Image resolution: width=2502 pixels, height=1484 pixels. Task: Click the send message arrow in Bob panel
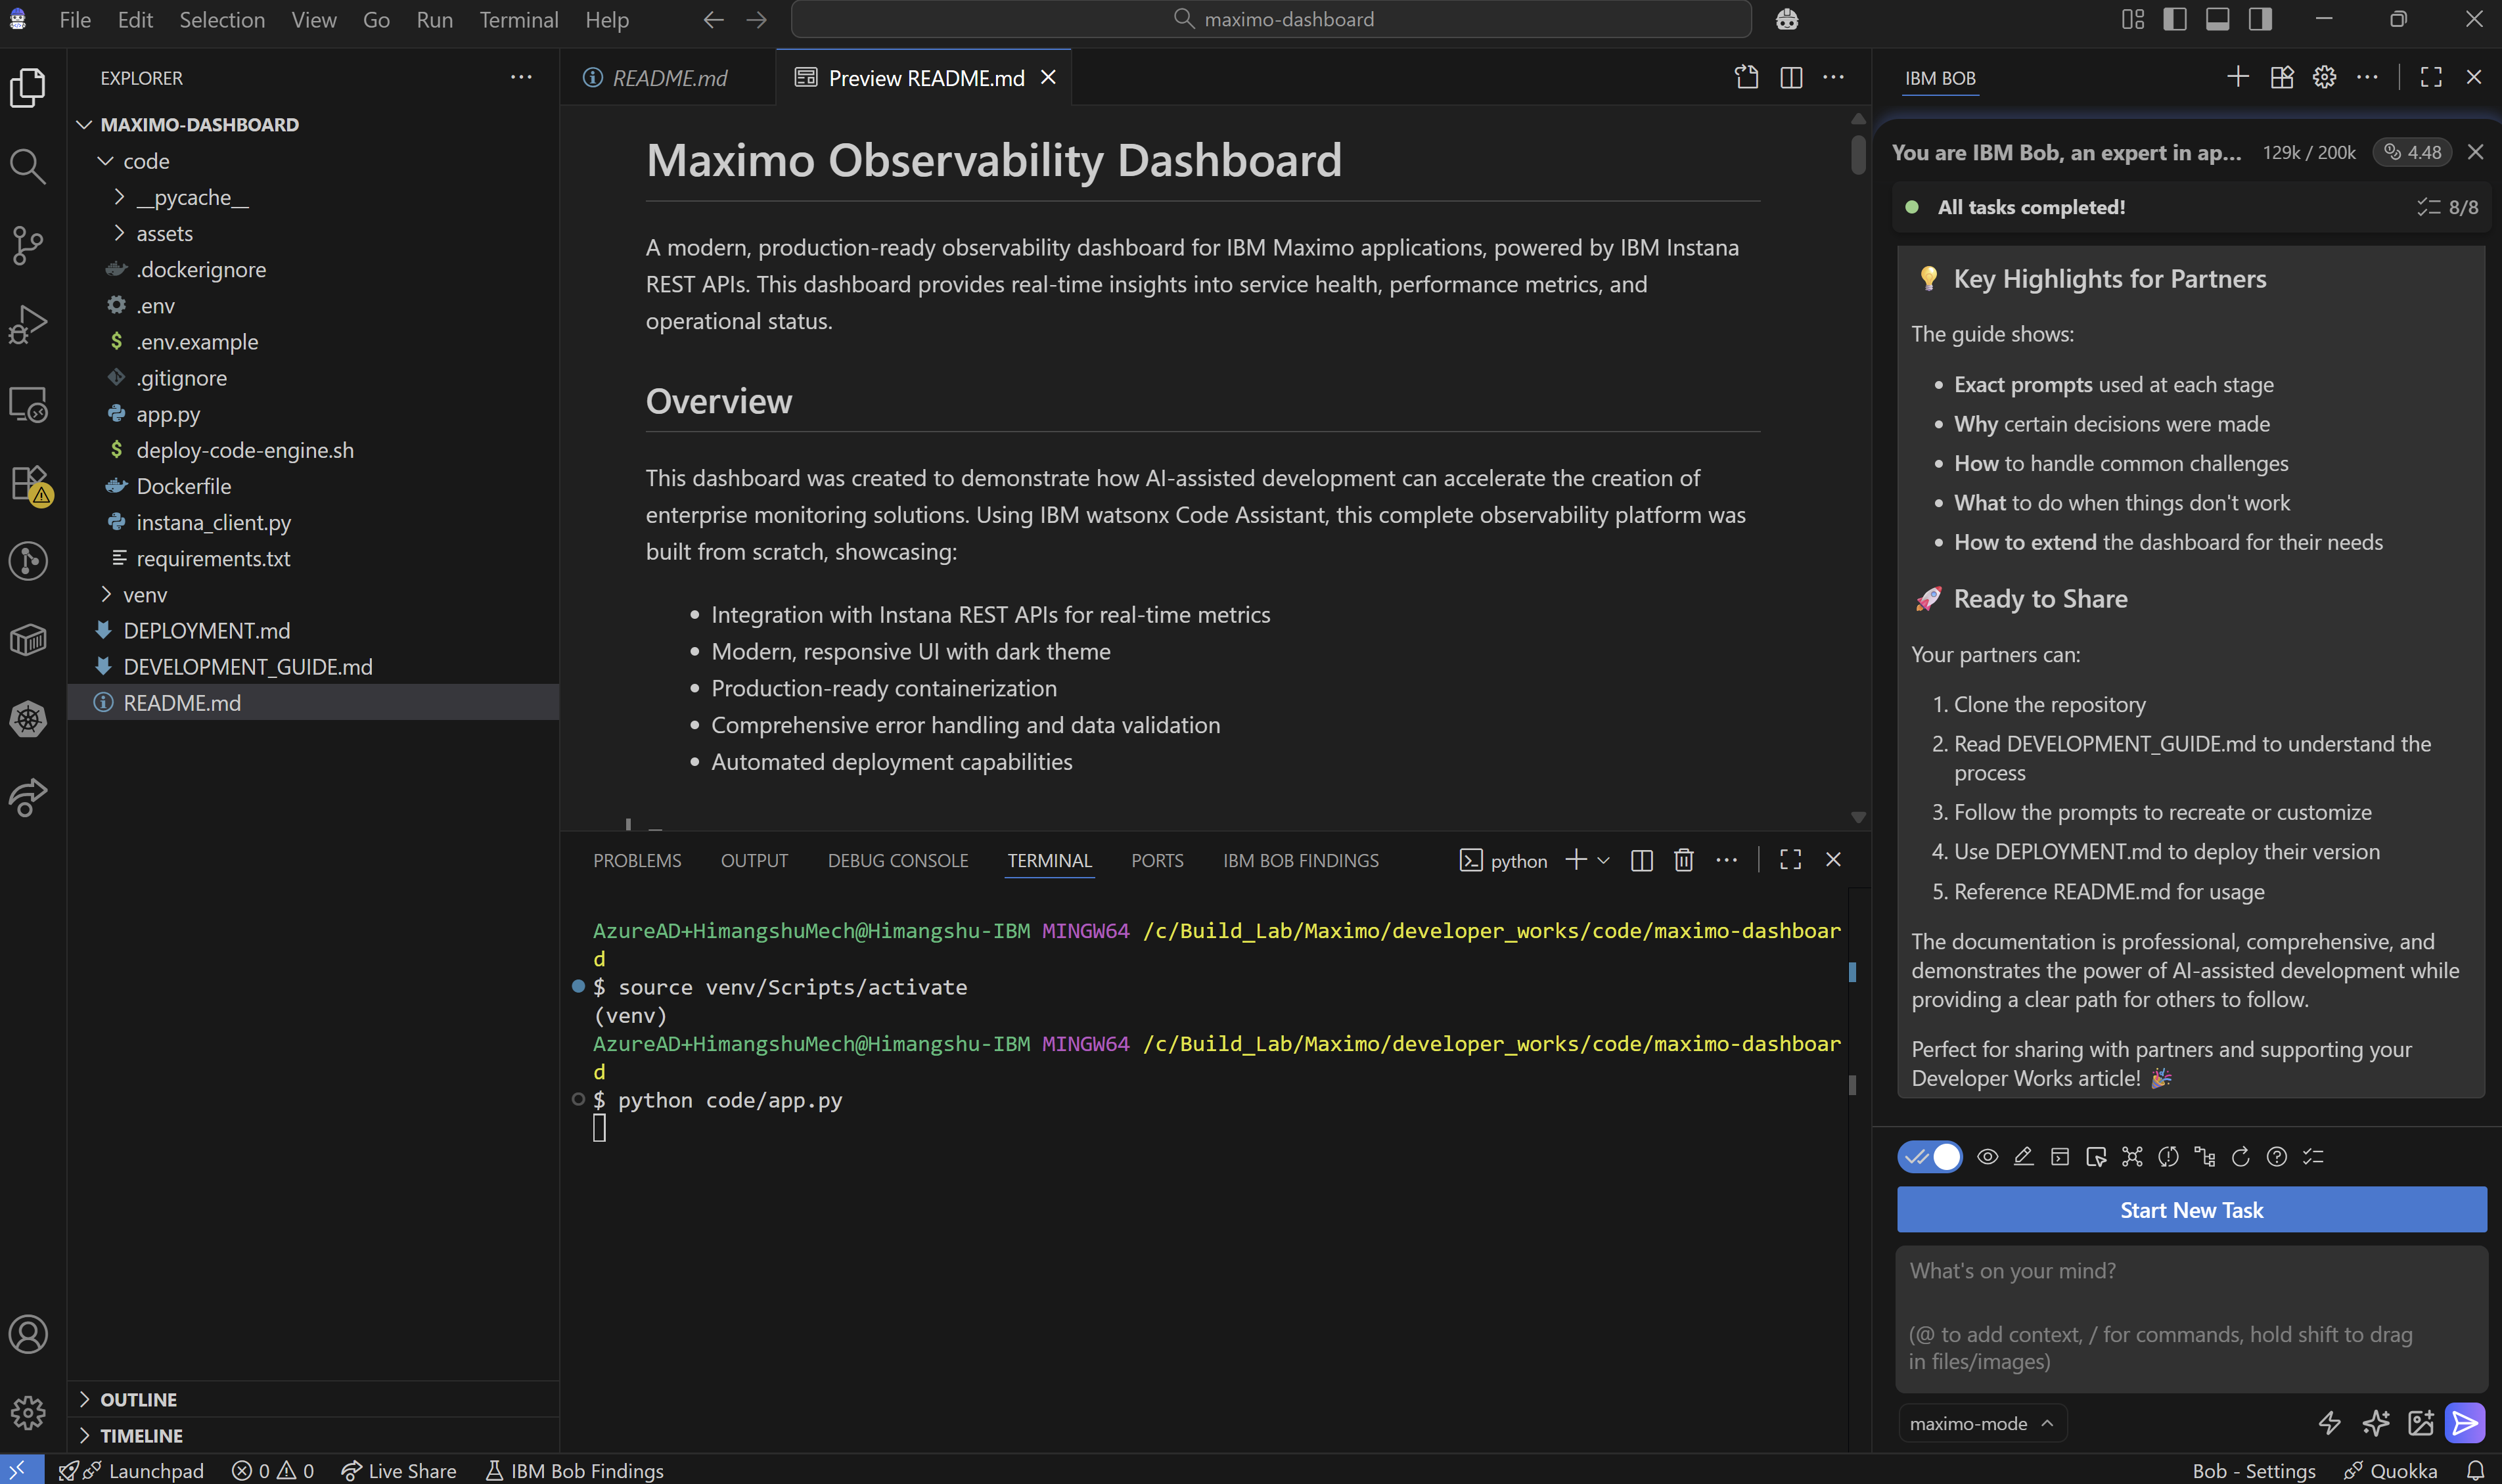tap(2465, 1422)
